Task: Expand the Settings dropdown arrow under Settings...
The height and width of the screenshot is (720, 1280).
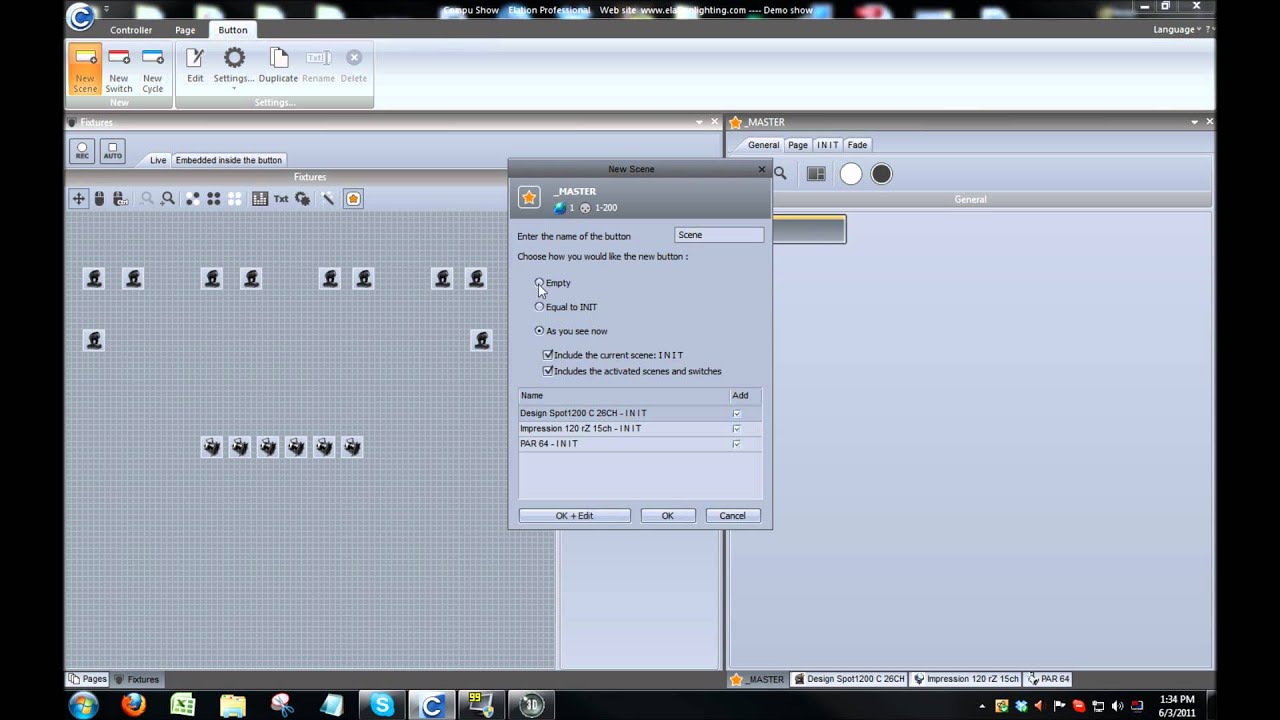Action: point(234,89)
